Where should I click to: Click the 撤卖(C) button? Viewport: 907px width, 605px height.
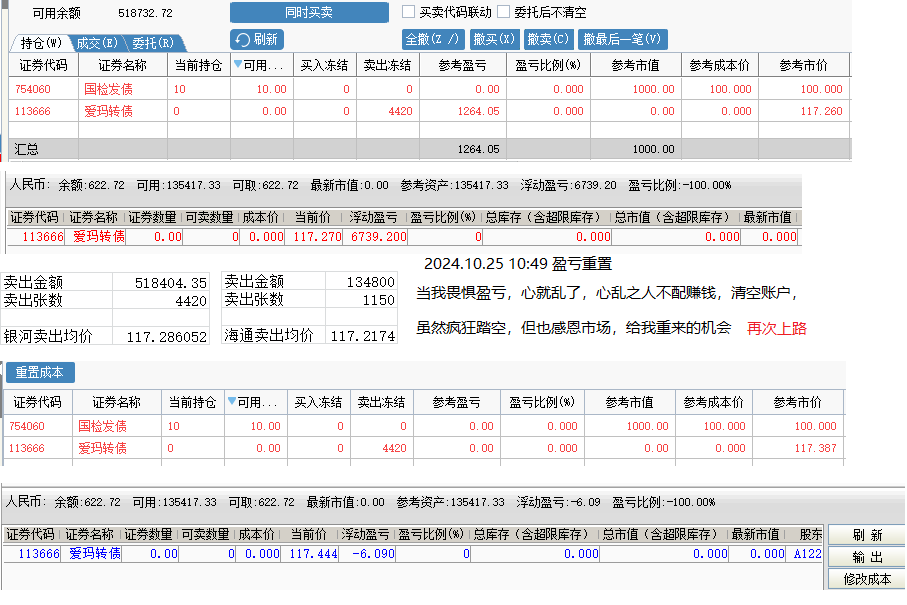[x=547, y=40]
